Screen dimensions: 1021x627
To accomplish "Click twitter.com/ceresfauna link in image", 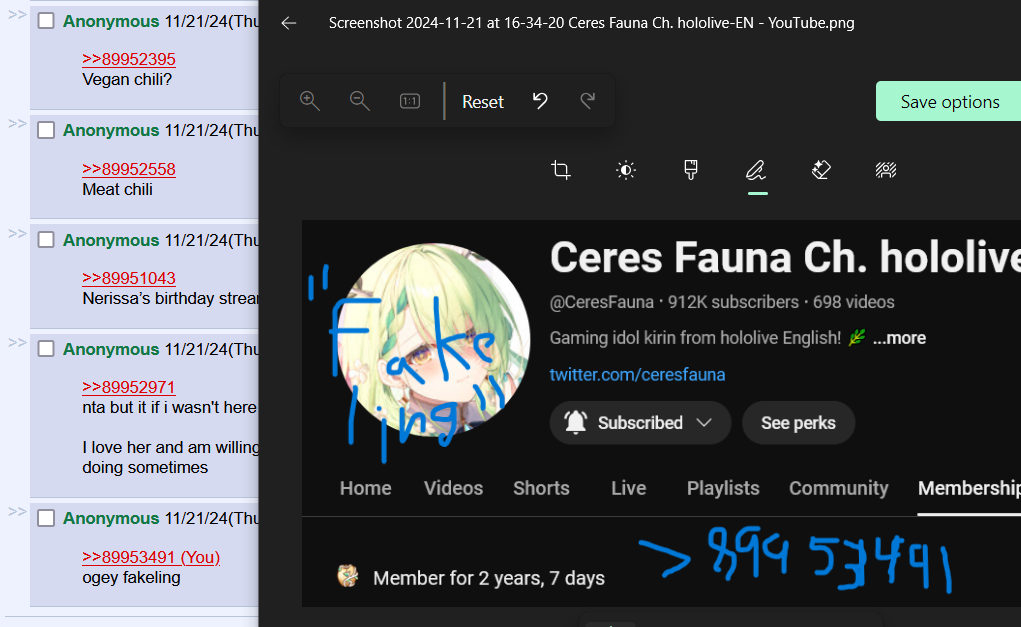I will coord(637,374).
